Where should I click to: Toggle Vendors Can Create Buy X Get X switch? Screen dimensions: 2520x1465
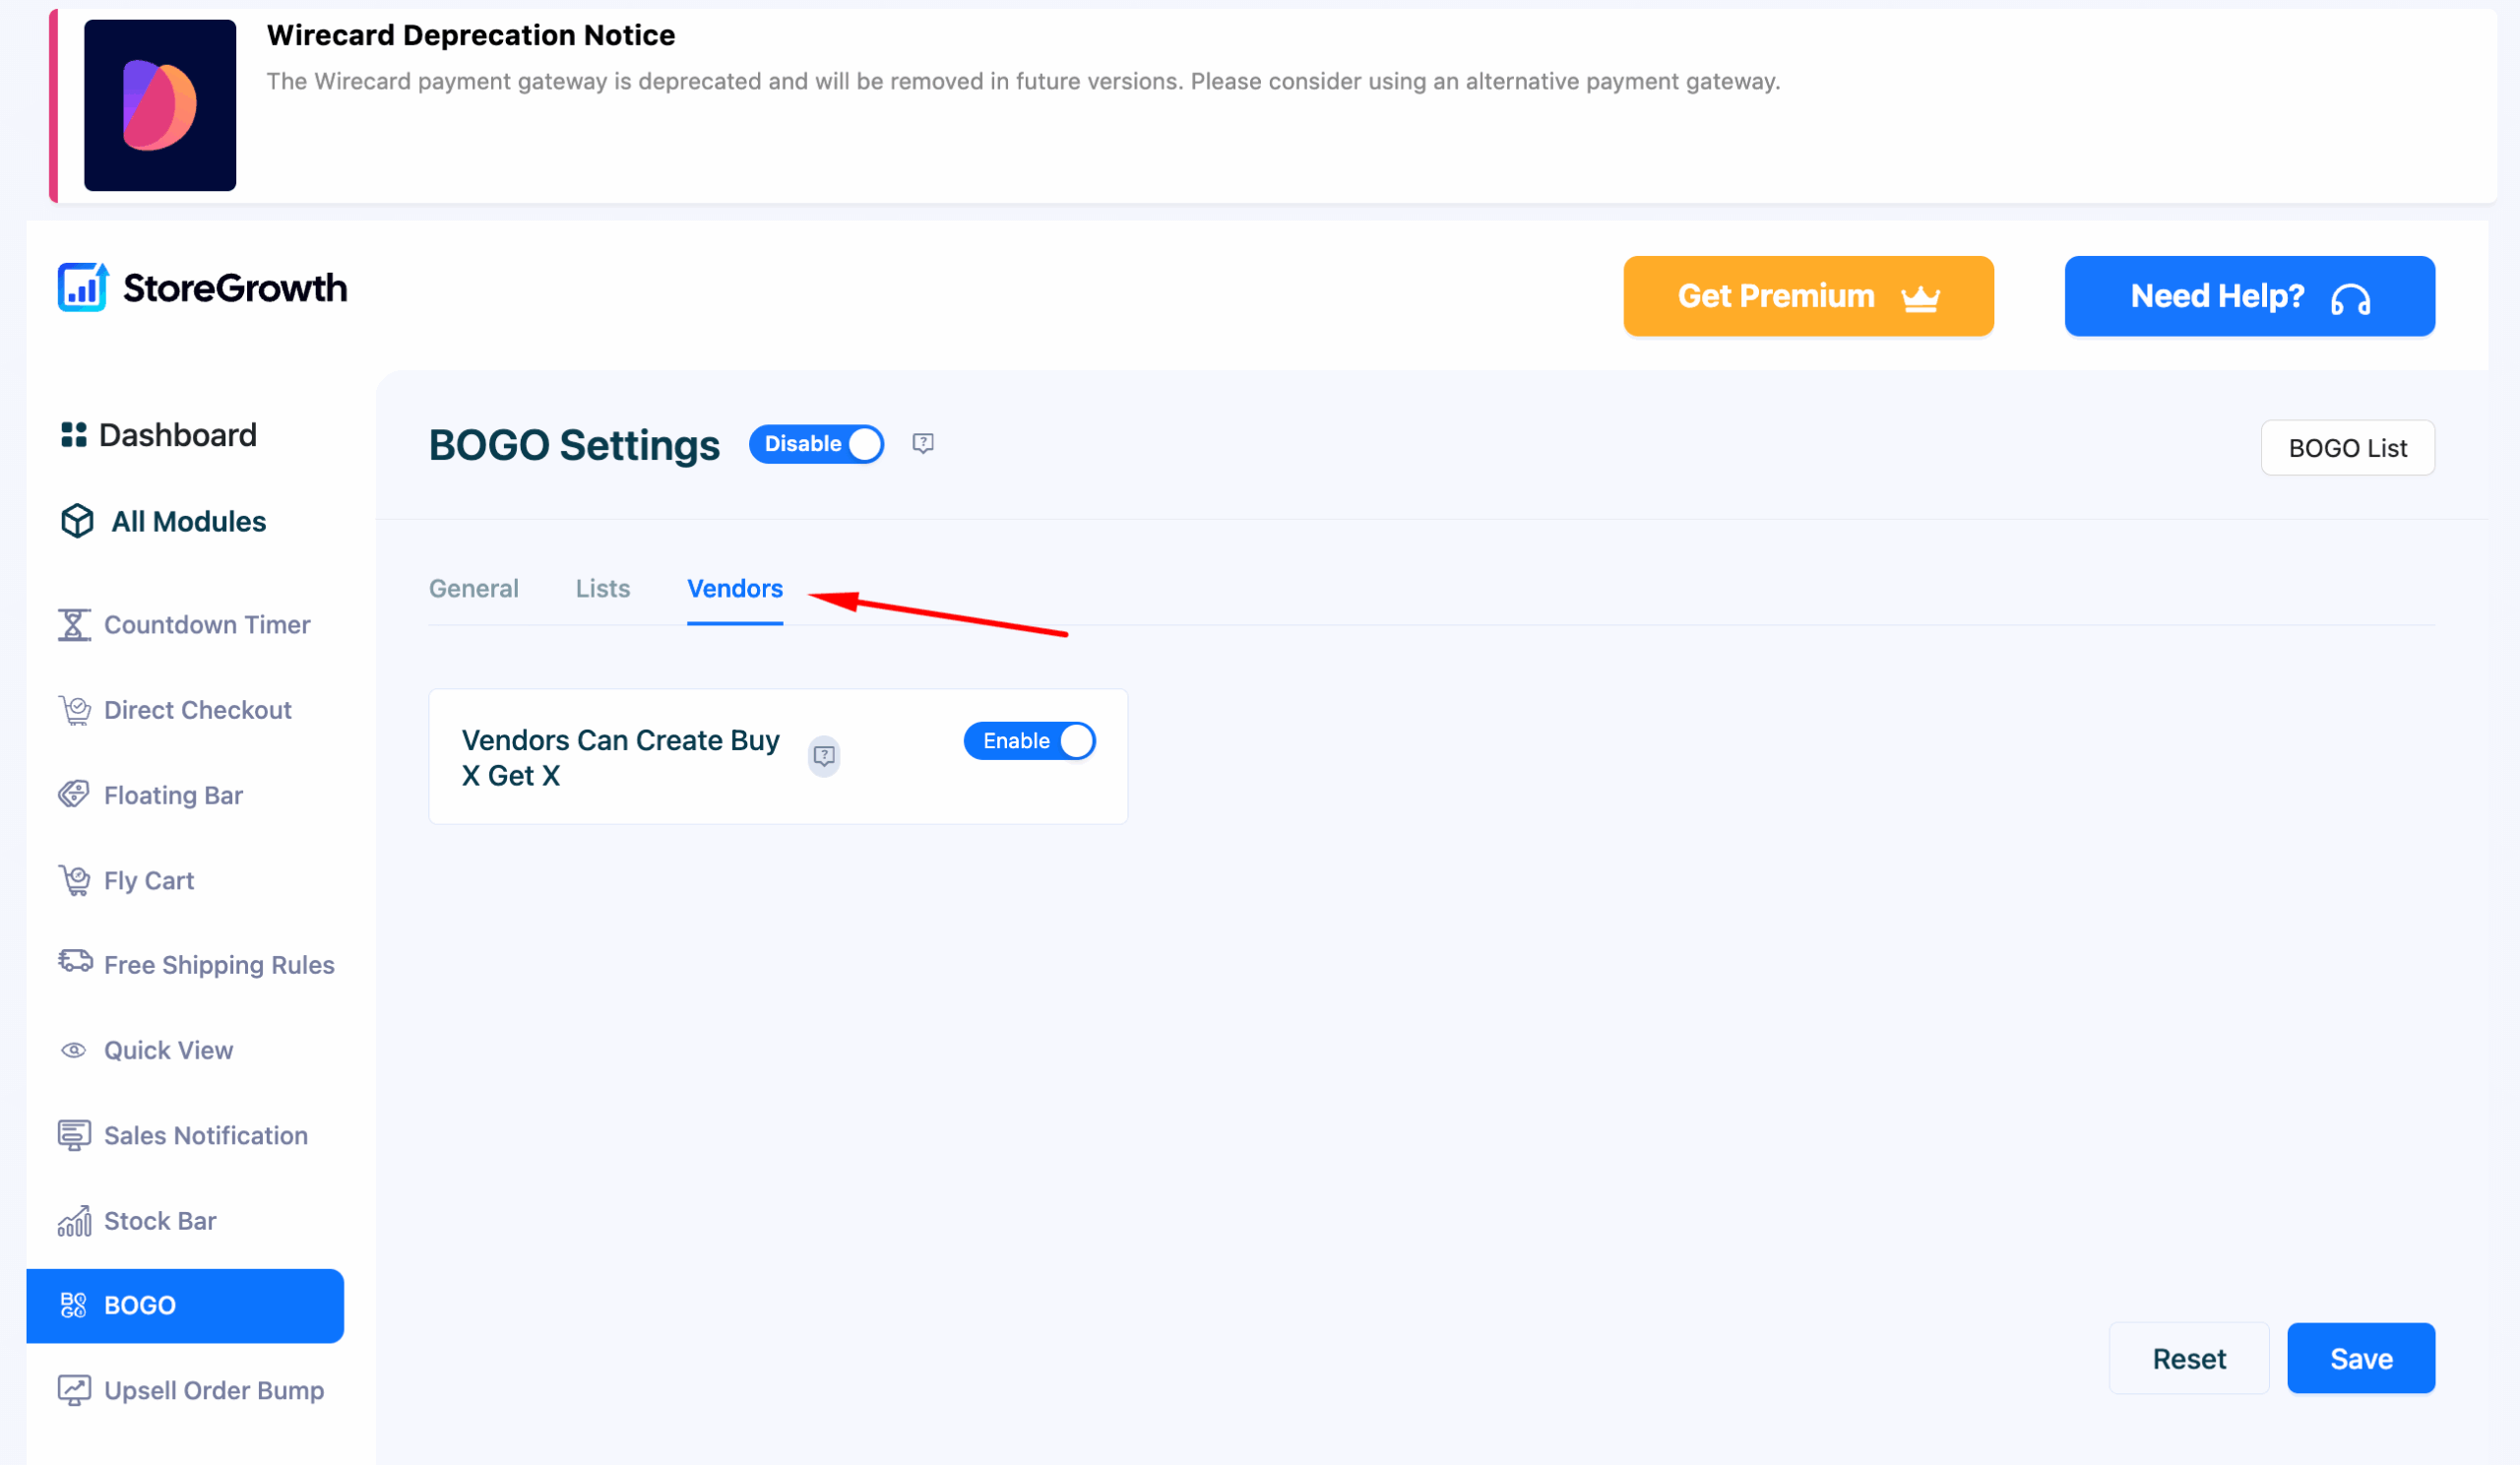[x=1030, y=741]
